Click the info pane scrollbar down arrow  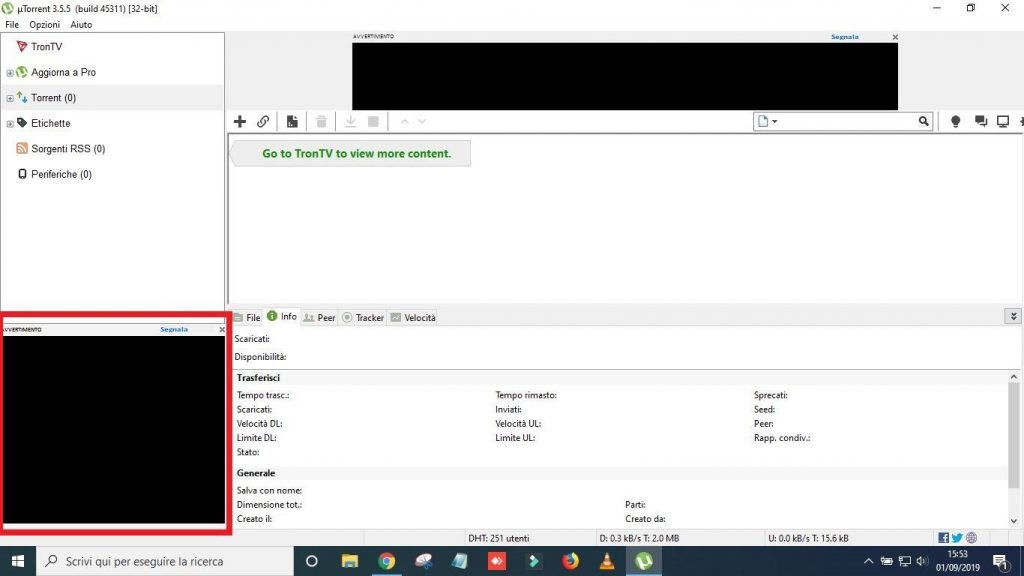(1013, 520)
